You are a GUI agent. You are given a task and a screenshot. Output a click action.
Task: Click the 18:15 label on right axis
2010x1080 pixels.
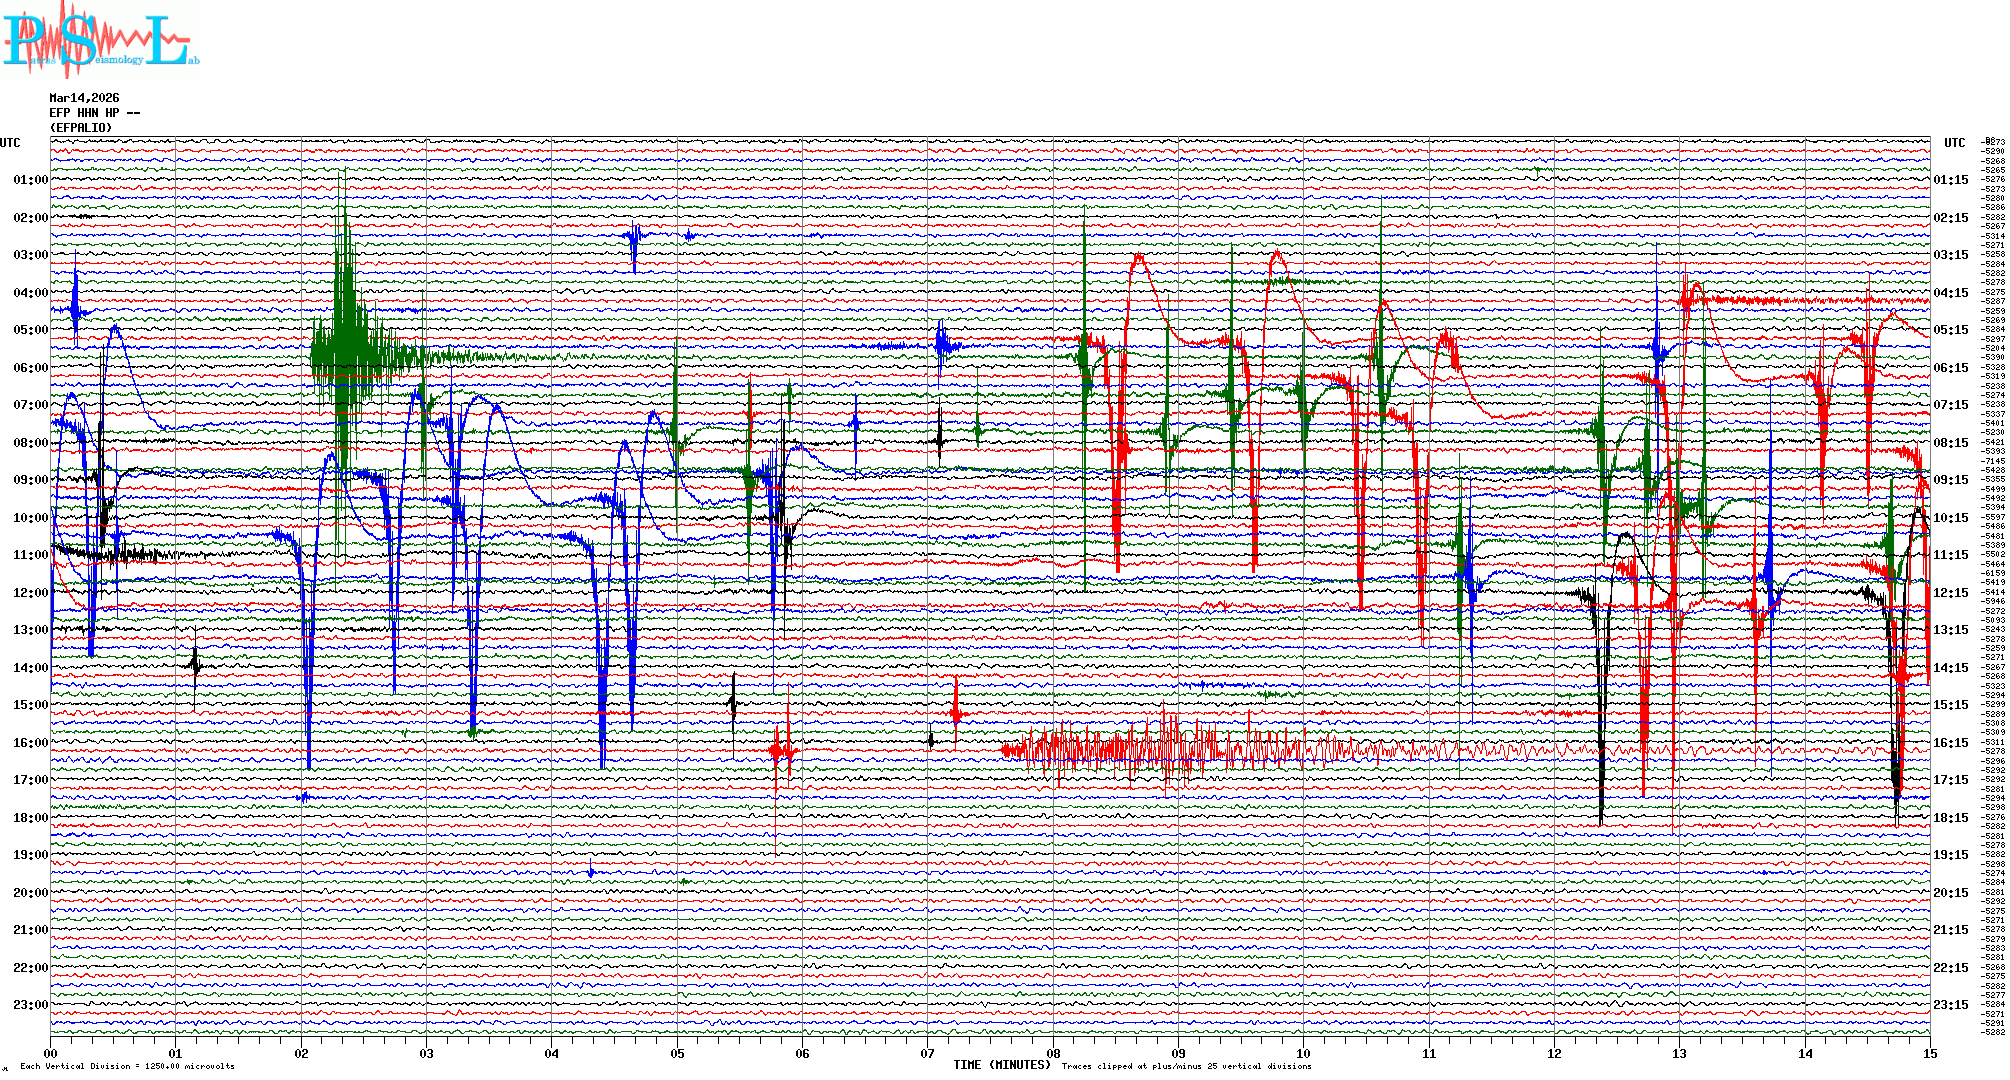[1950, 818]
